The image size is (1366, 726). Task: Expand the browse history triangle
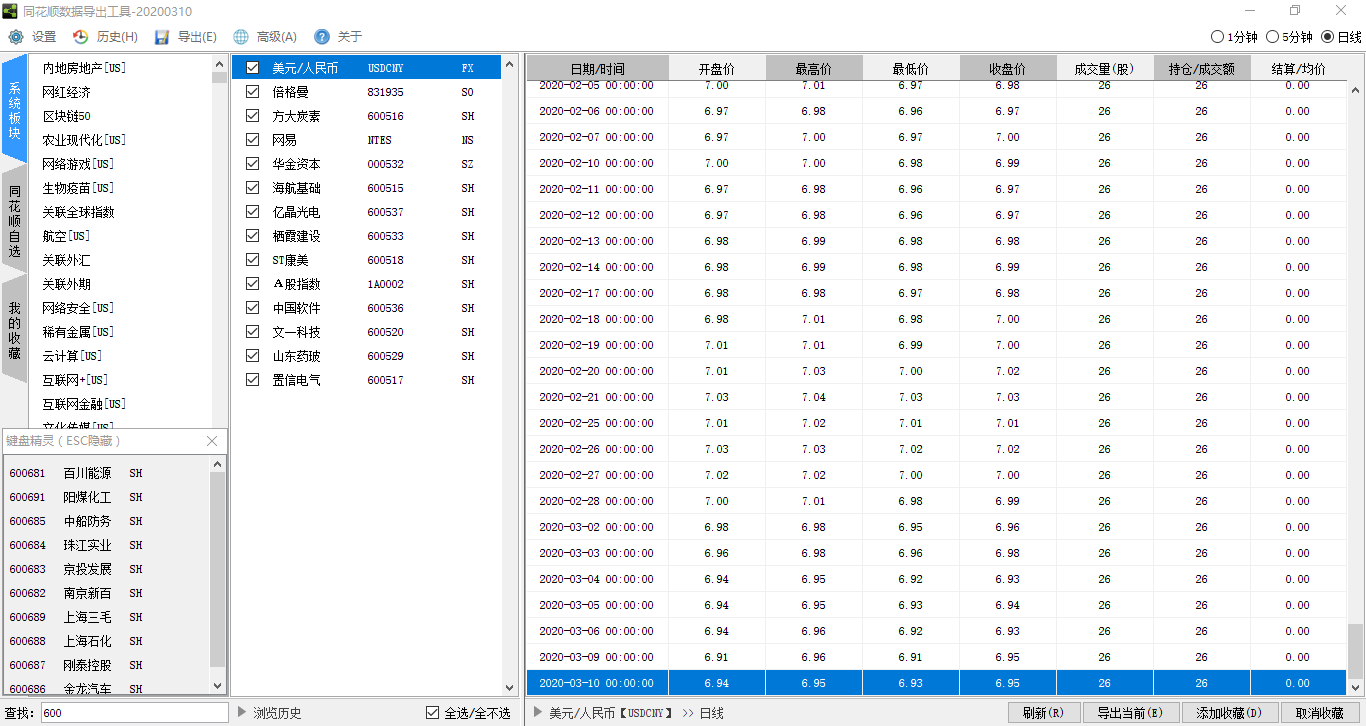242,712
